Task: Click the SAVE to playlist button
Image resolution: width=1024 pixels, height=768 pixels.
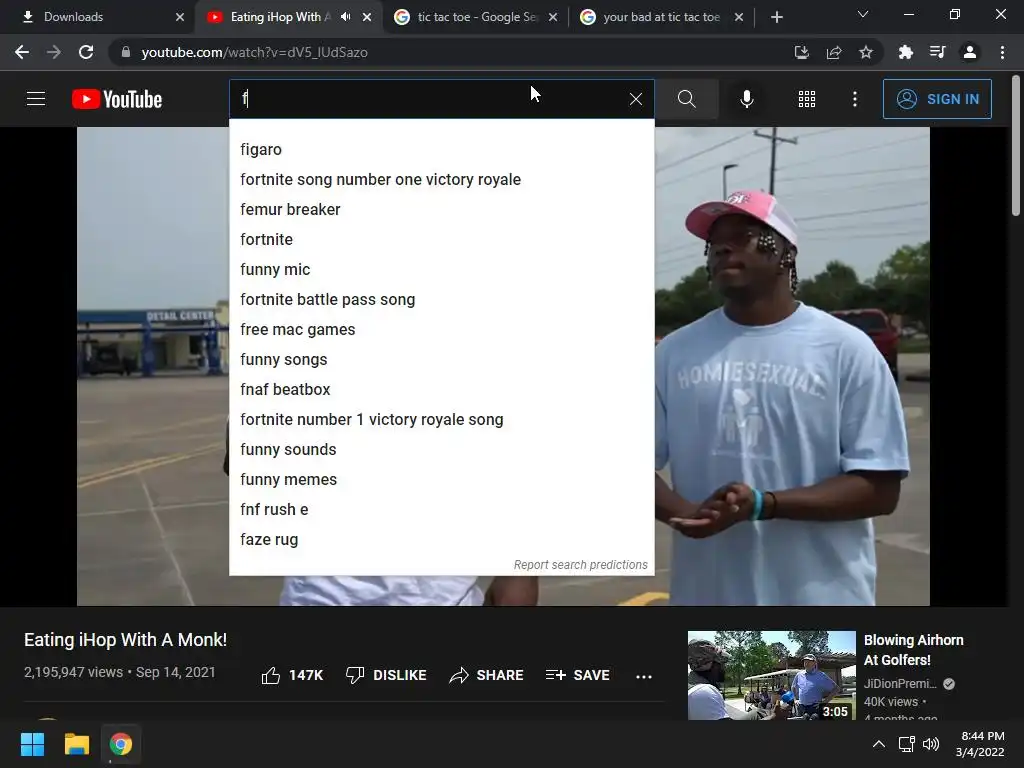Action: click(577, 675)
